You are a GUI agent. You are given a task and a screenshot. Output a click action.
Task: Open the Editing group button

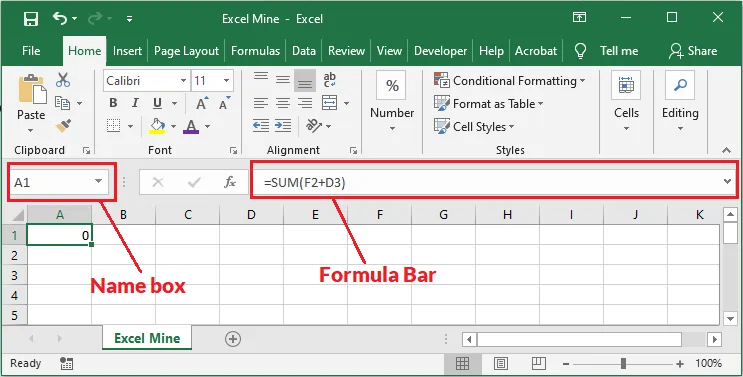[x=680, y=102]
